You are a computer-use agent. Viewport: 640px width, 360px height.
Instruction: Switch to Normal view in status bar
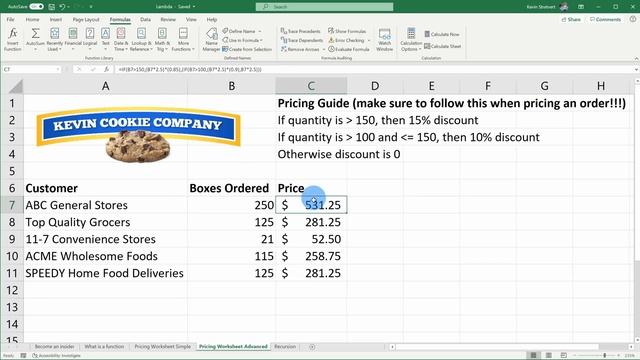tap(533, 355)
